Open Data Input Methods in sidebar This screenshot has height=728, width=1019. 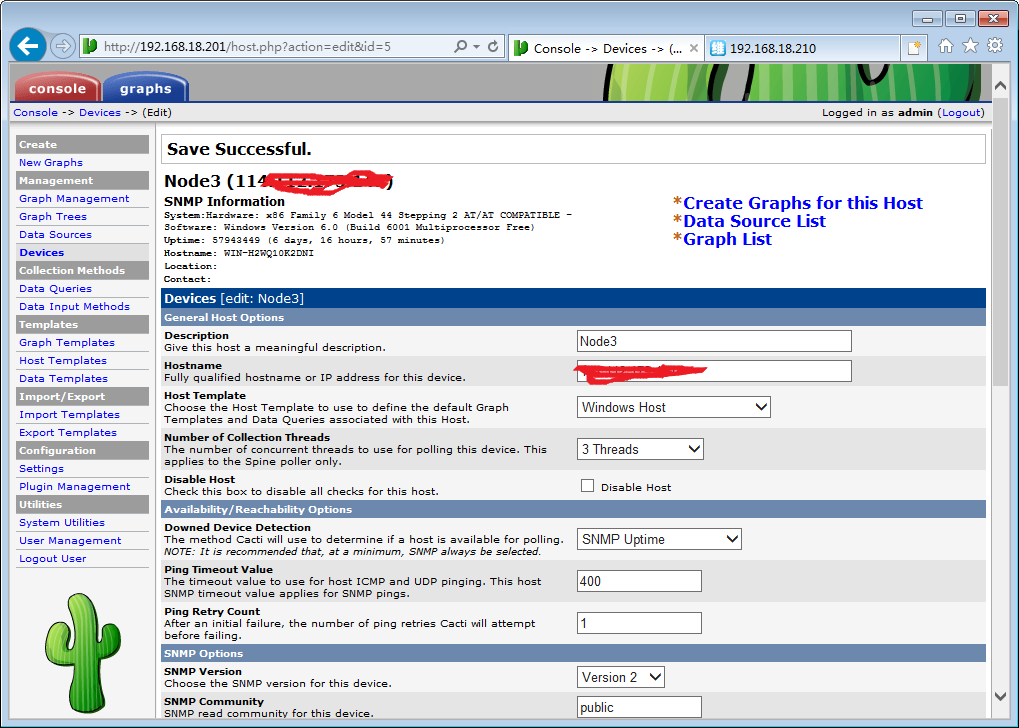click(x=74, y=306)
